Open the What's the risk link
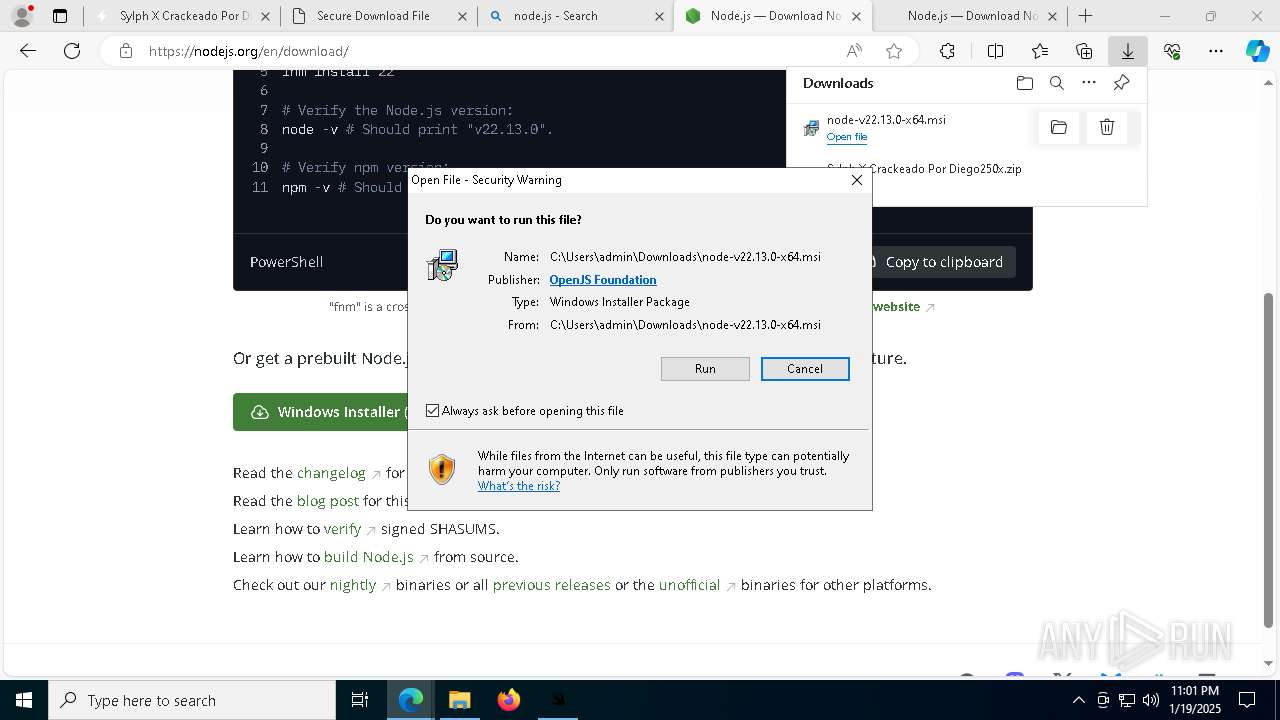This screenshot has width=1280, height=720. pos(519,486)
